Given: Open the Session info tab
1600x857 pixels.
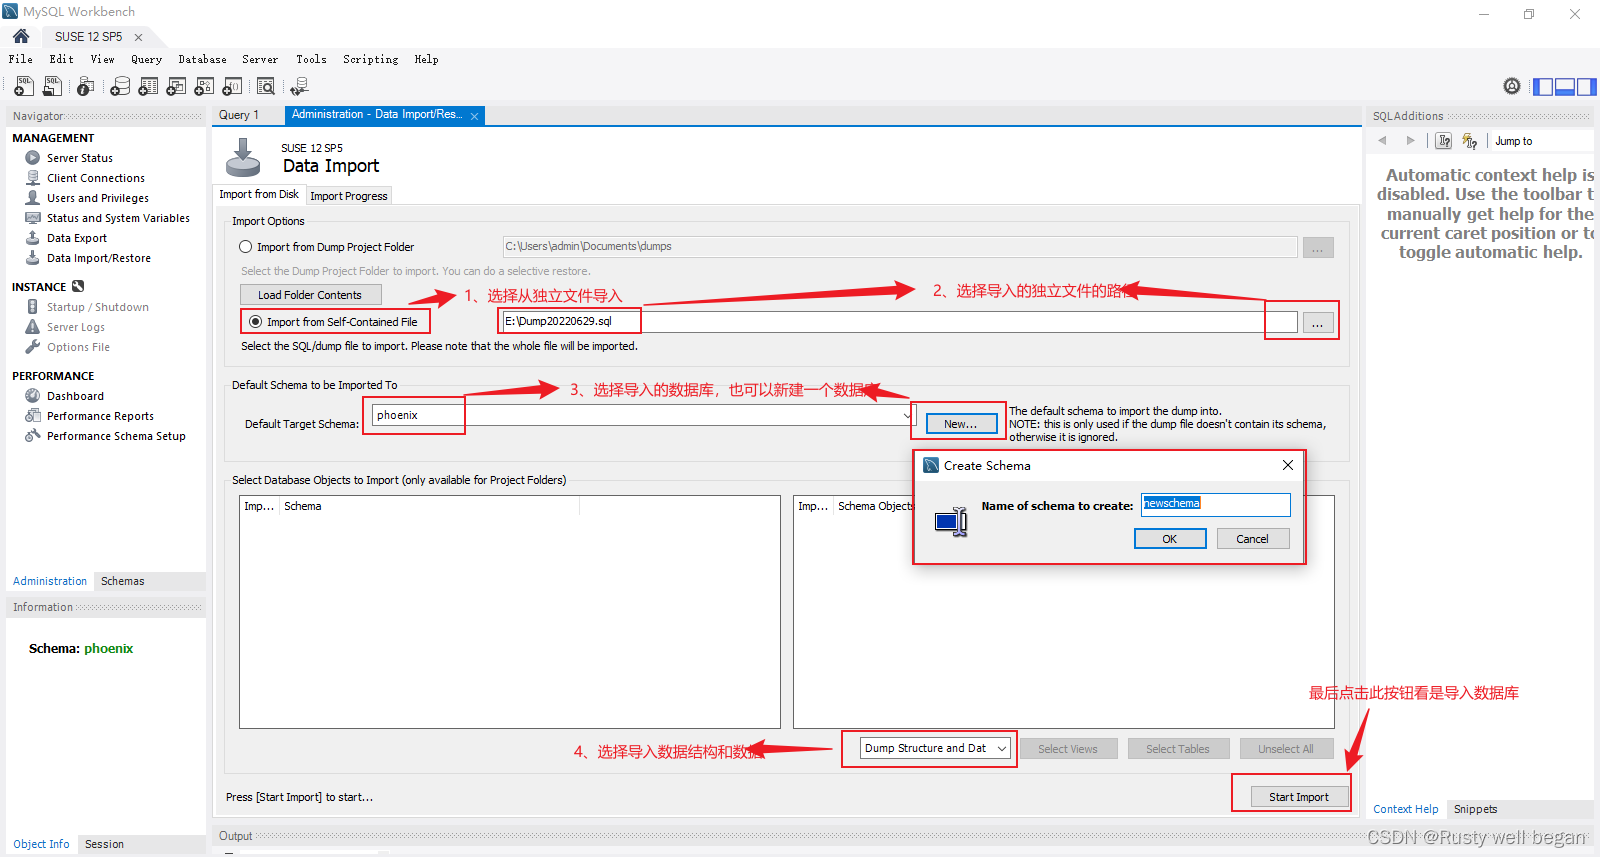Looking at the screenshot, I should (x=104, y=844).
